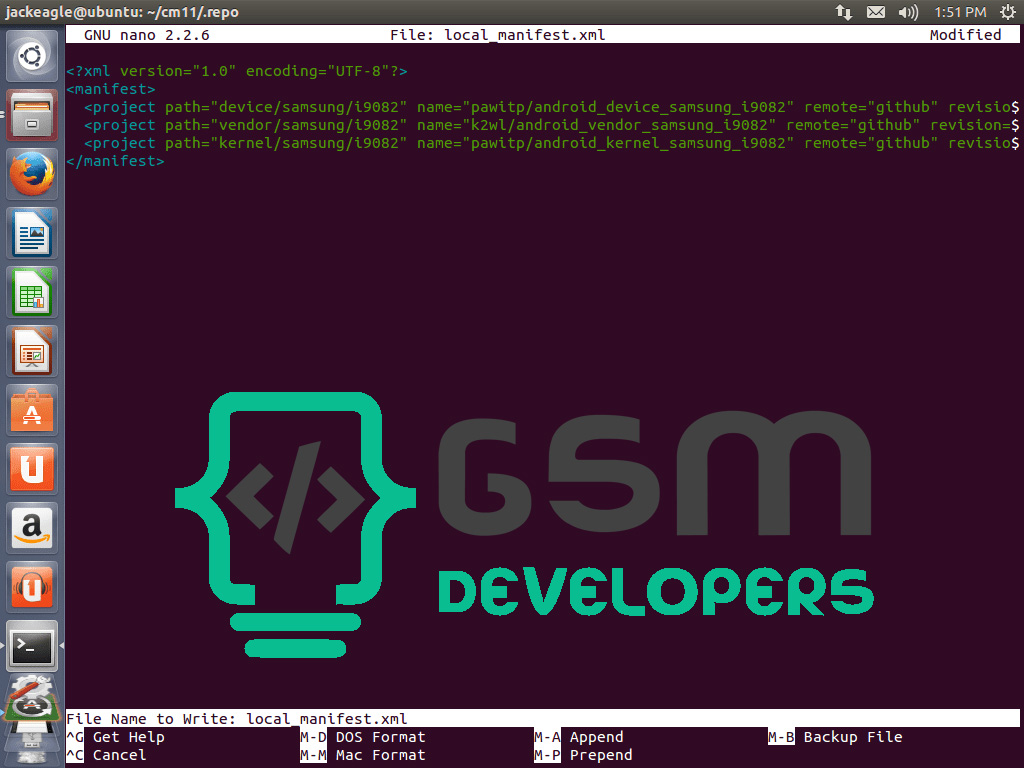Click the M-B Backup File option
This screenshot has width=1024, height=768.
point(835,737)
